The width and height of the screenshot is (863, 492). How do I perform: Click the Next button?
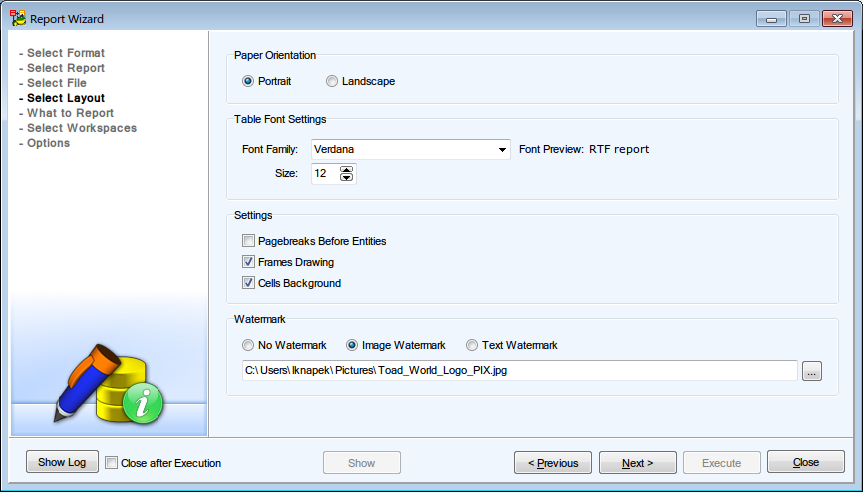(x=637, y=463)
